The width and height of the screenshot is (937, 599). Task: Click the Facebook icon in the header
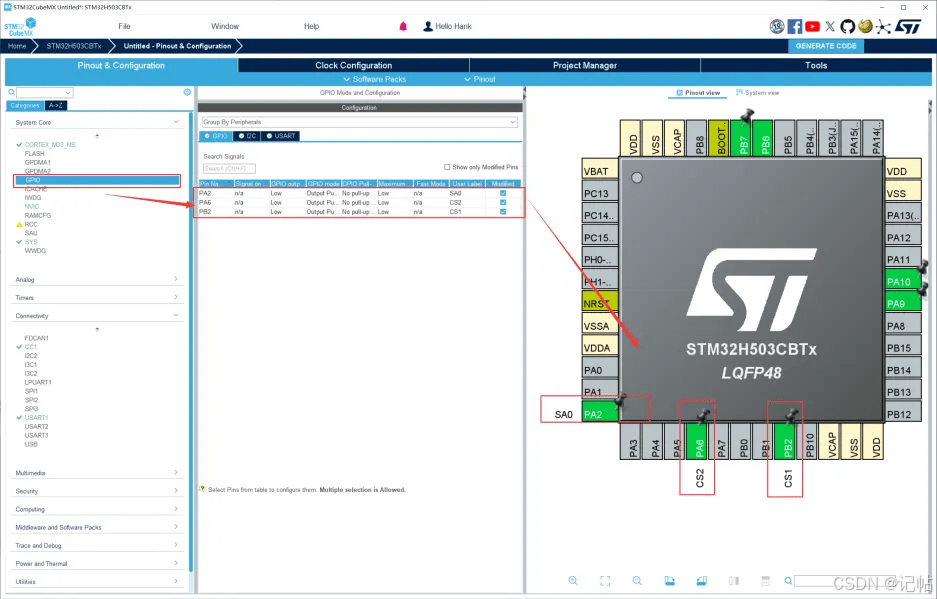pos(795,26)
